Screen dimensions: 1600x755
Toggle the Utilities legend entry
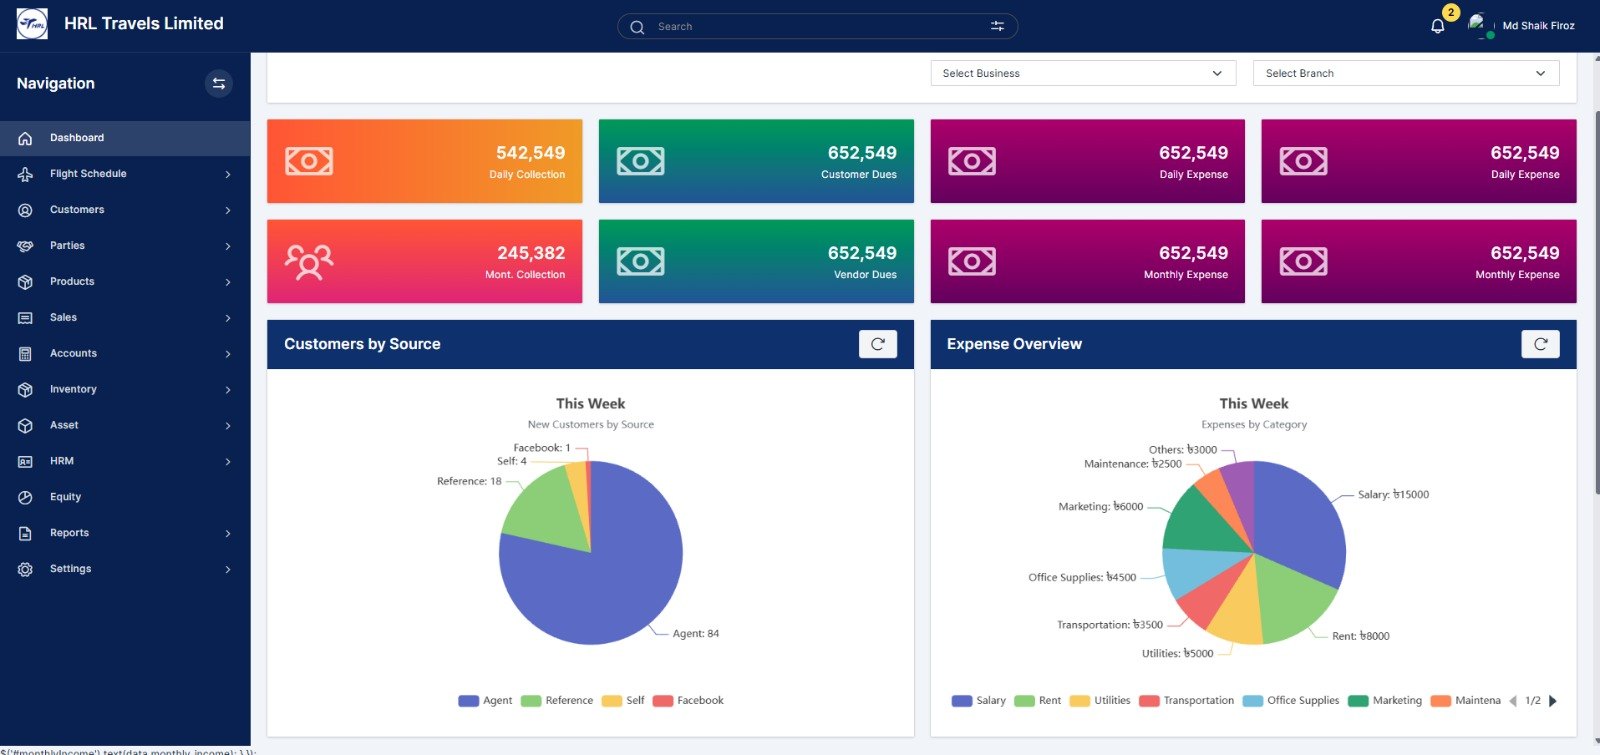click(1100, 701)
